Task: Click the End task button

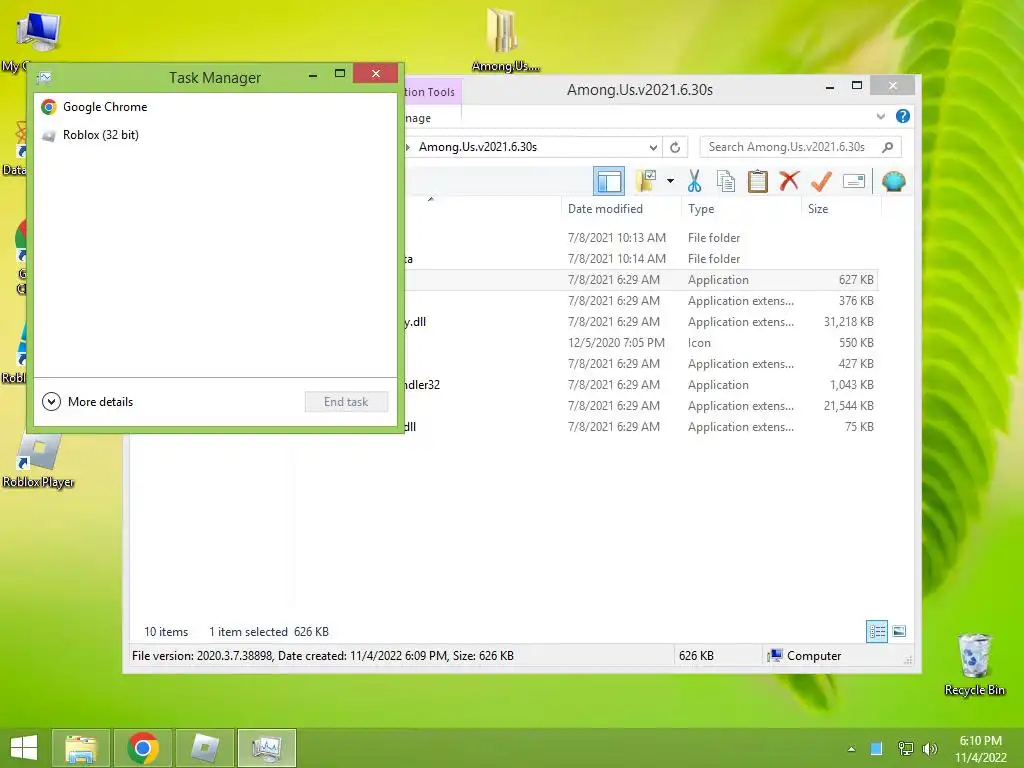Action: [x=346, y=402]
